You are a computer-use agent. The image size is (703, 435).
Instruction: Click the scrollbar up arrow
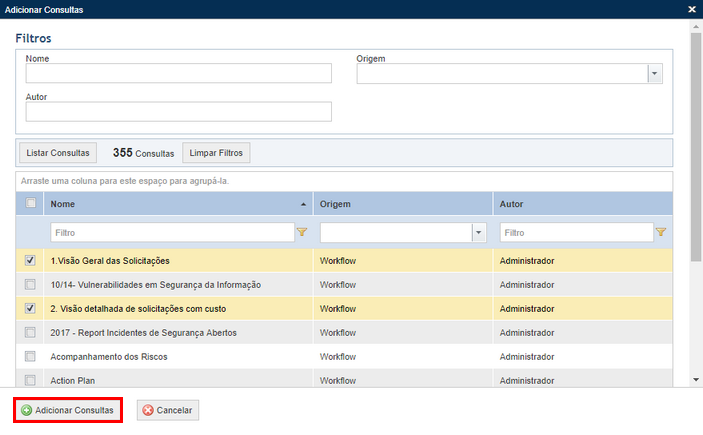696,27
